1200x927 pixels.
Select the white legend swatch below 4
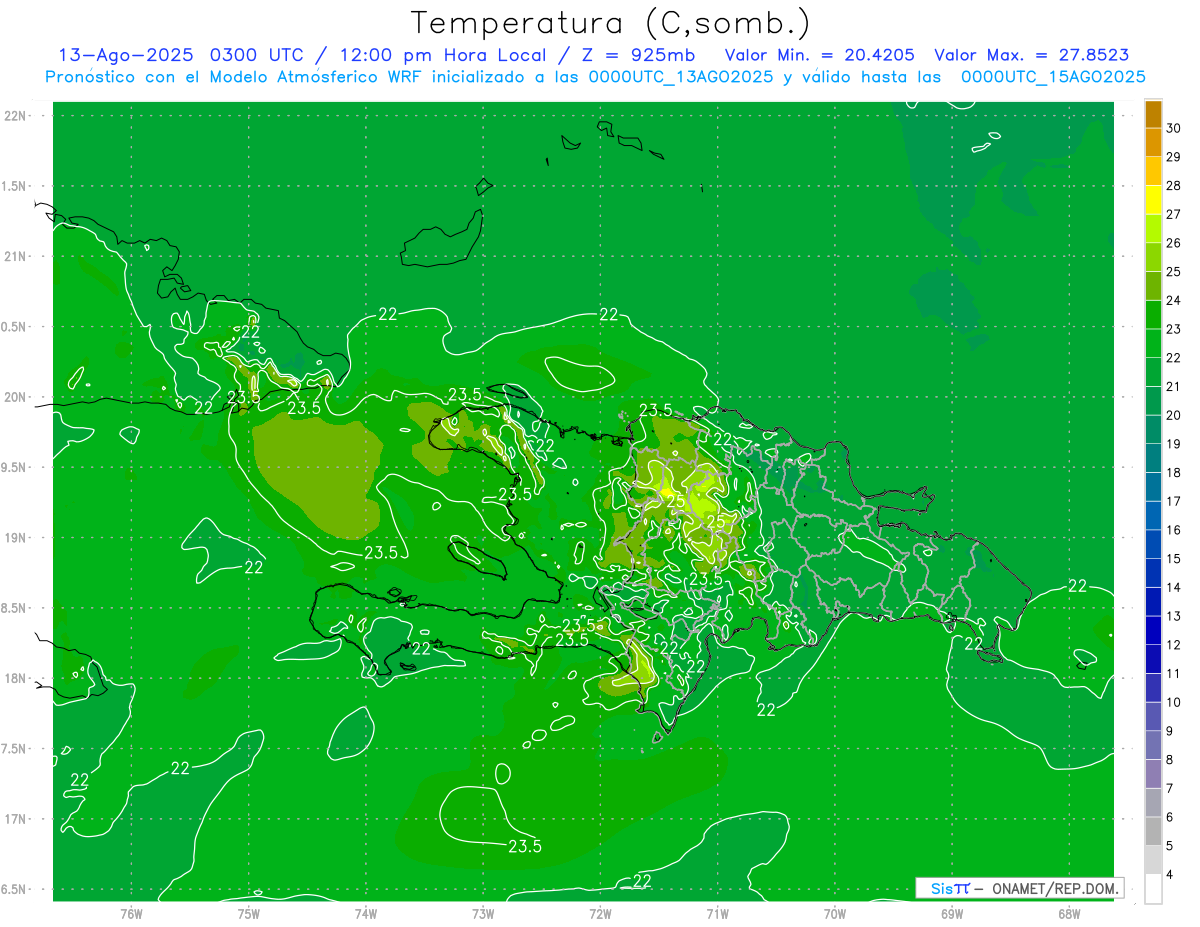click(1153, 889)
